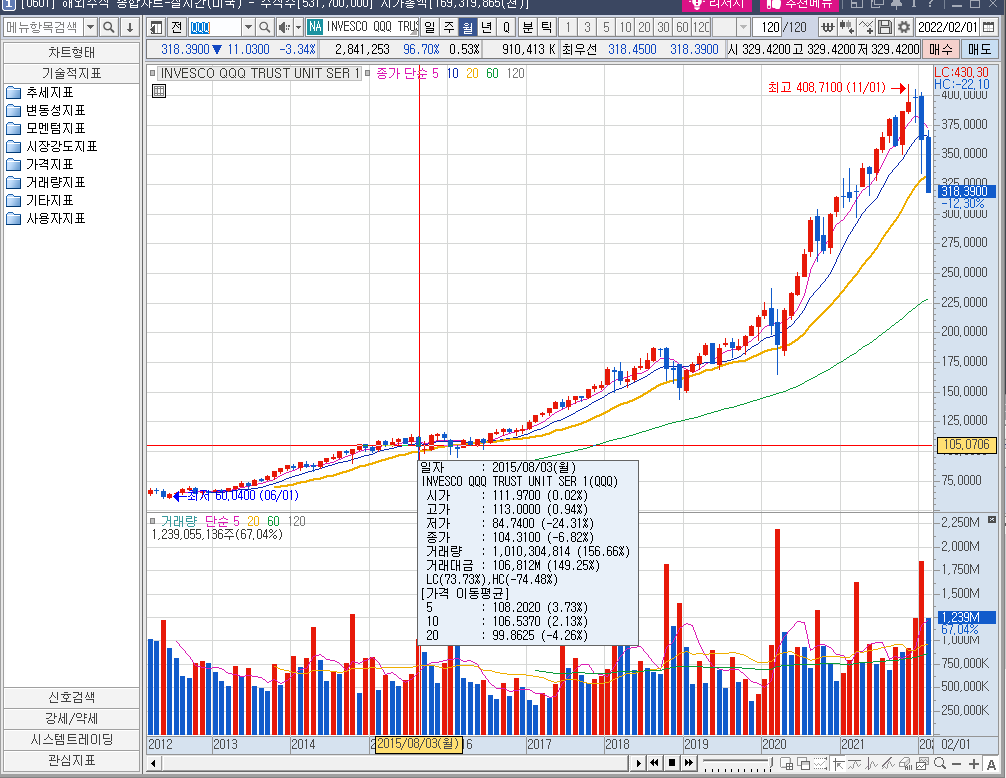The image size is (1006, 778).
Task: Open the calendar date picker icon
Action: coord(989,28)
